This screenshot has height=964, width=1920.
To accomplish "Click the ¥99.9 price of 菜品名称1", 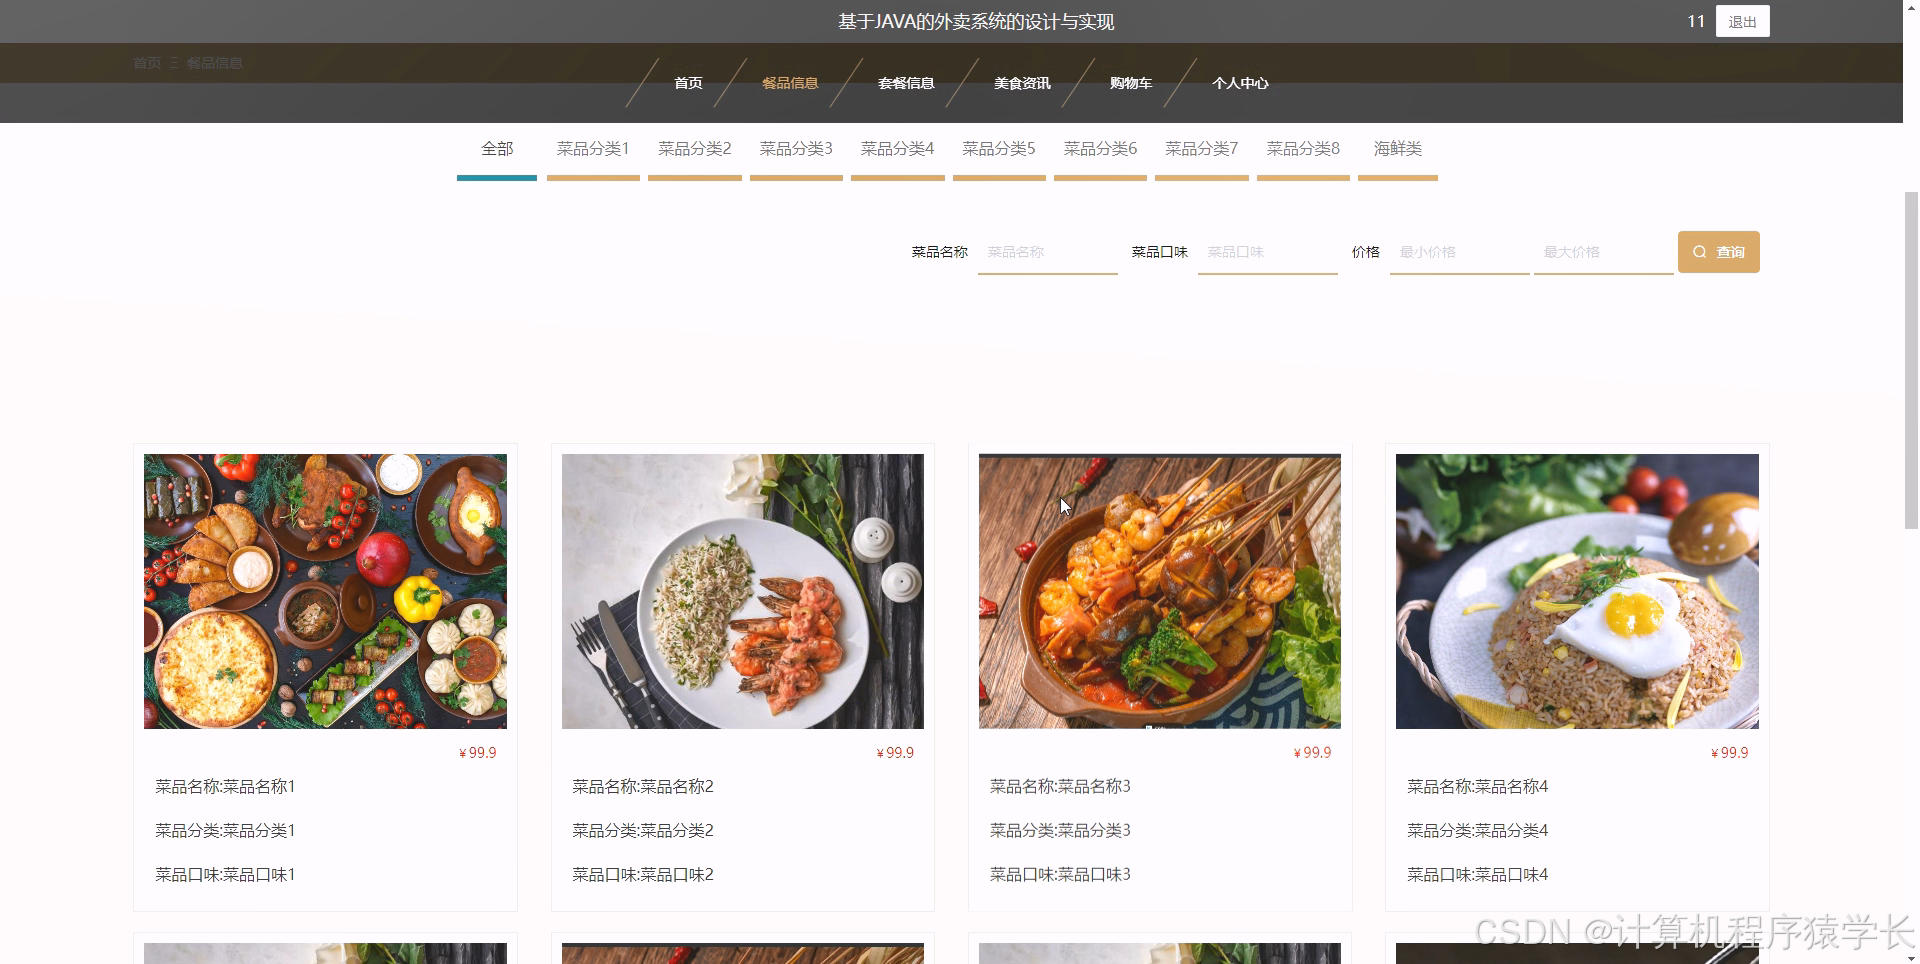I will (478, 753).
